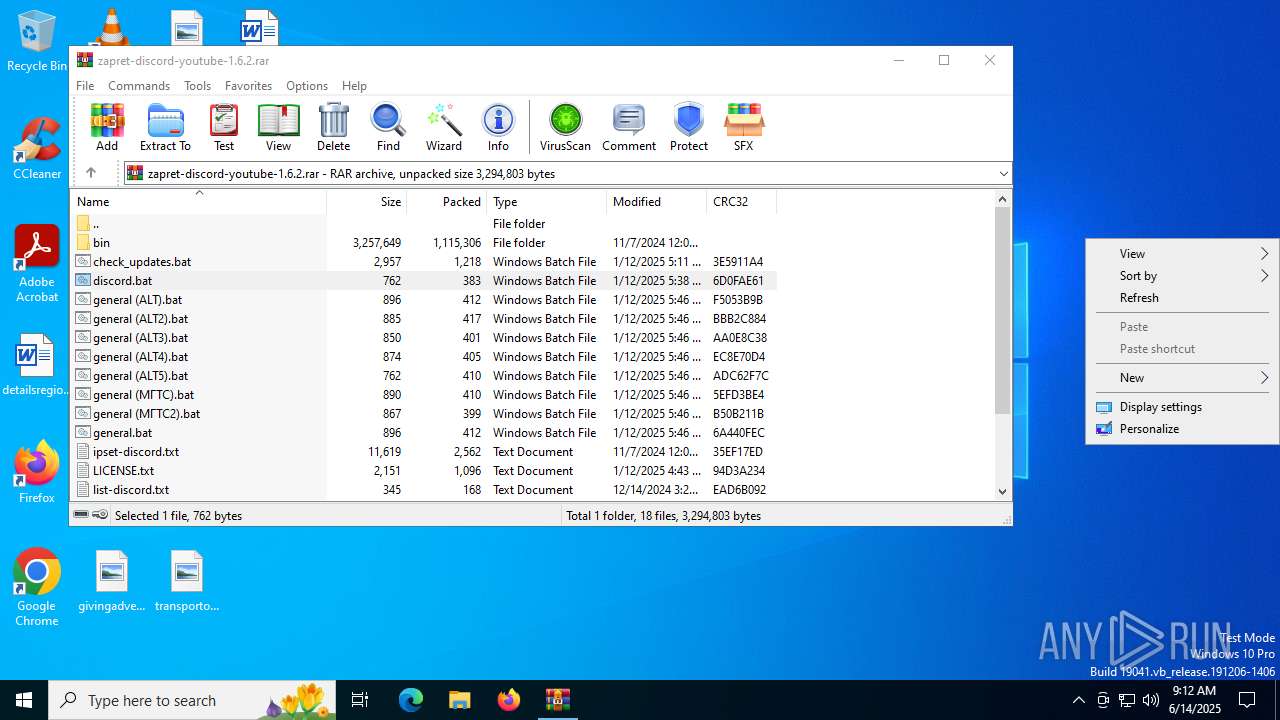Select the bin folder row

424,243
